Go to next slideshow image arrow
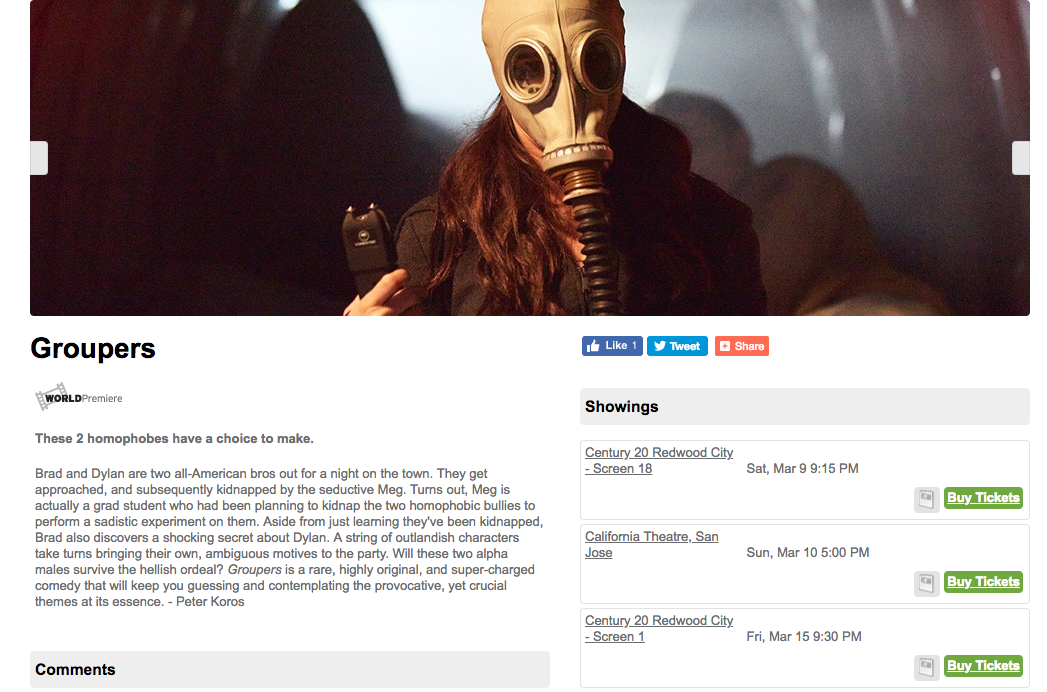 coord(1021,158)
